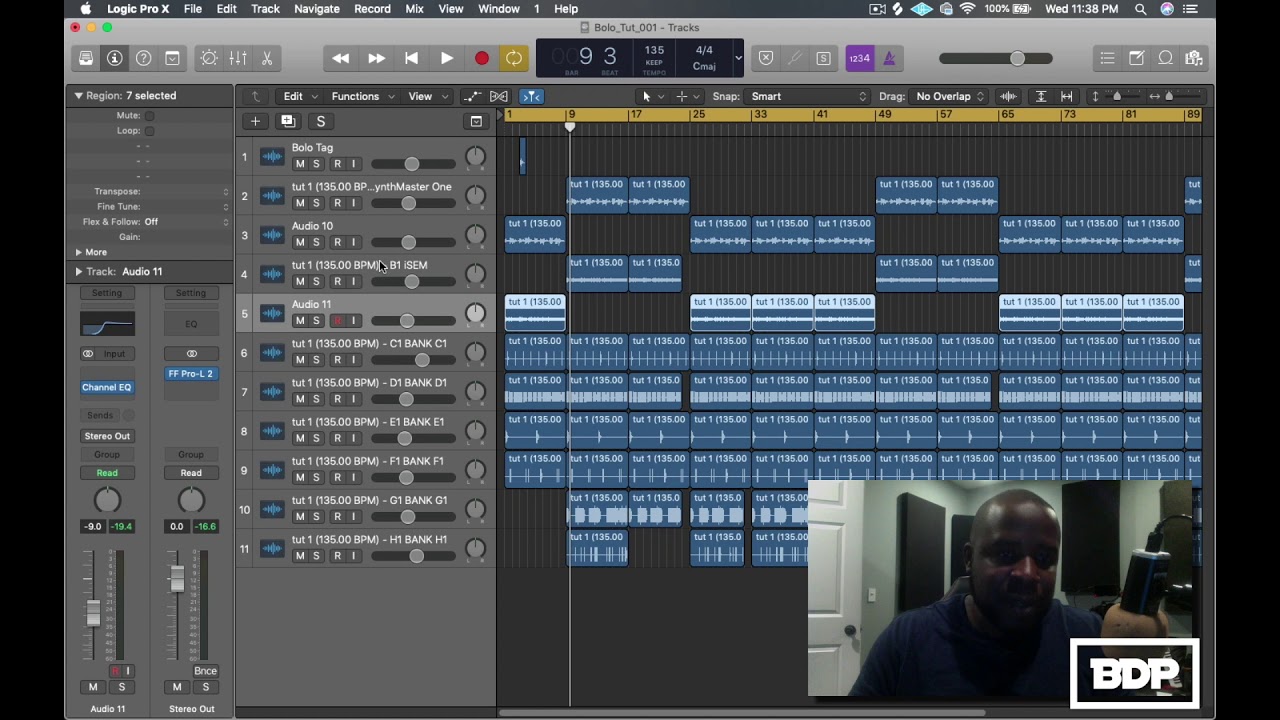Open left-click Pointer tool menu

coord(652,96)
